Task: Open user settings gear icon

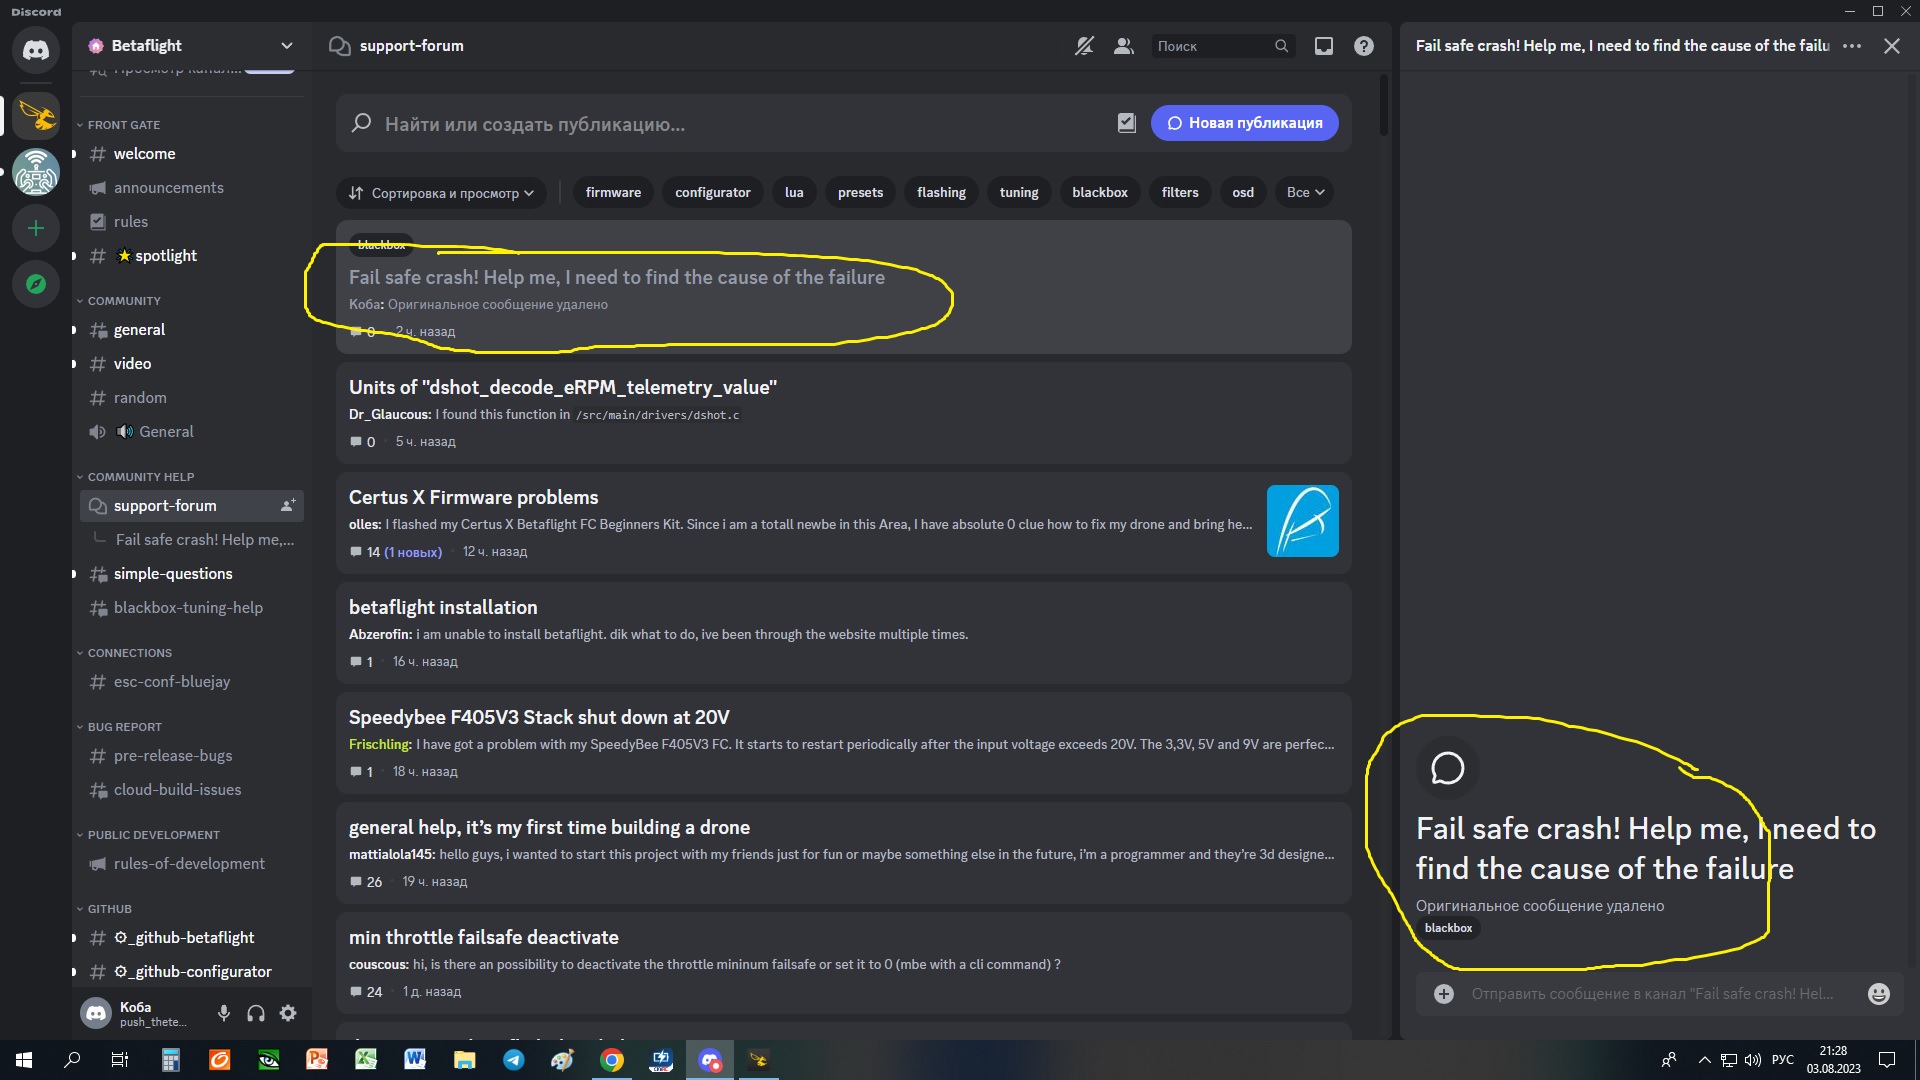Action: point(288,1013)
